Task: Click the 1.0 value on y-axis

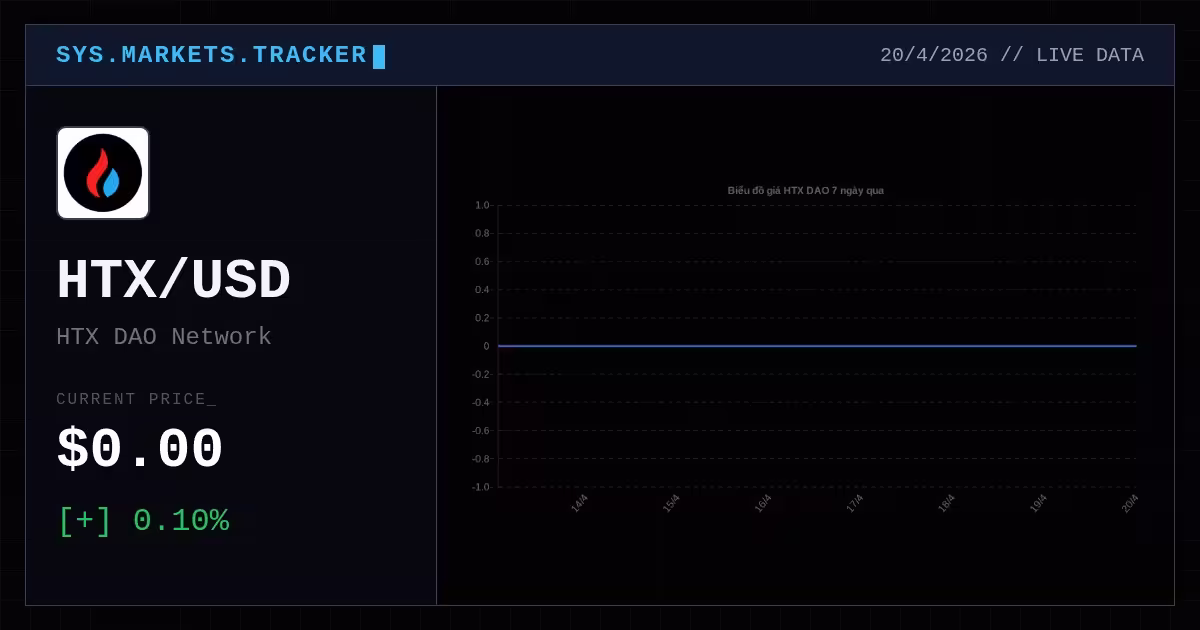Action: 482,205
